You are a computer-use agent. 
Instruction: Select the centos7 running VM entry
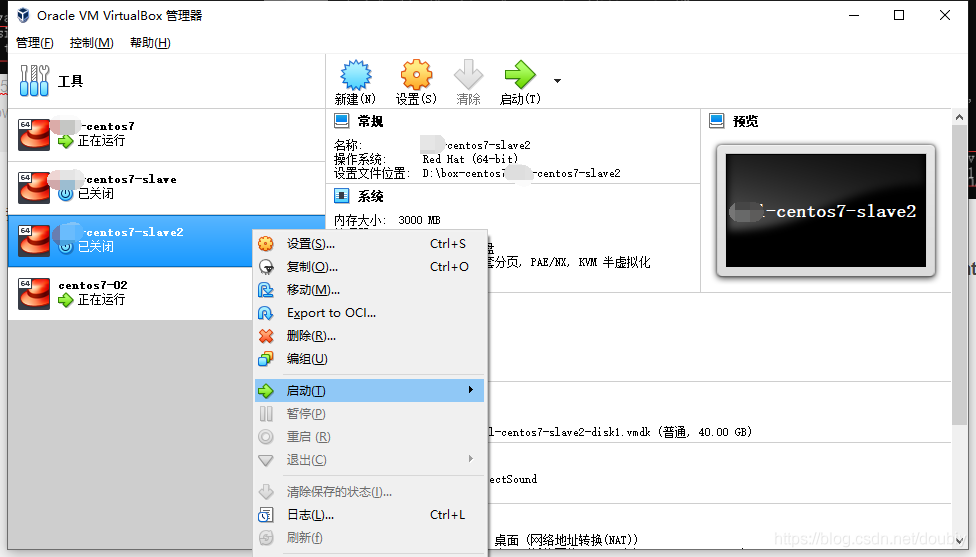[x=166, y=135]
